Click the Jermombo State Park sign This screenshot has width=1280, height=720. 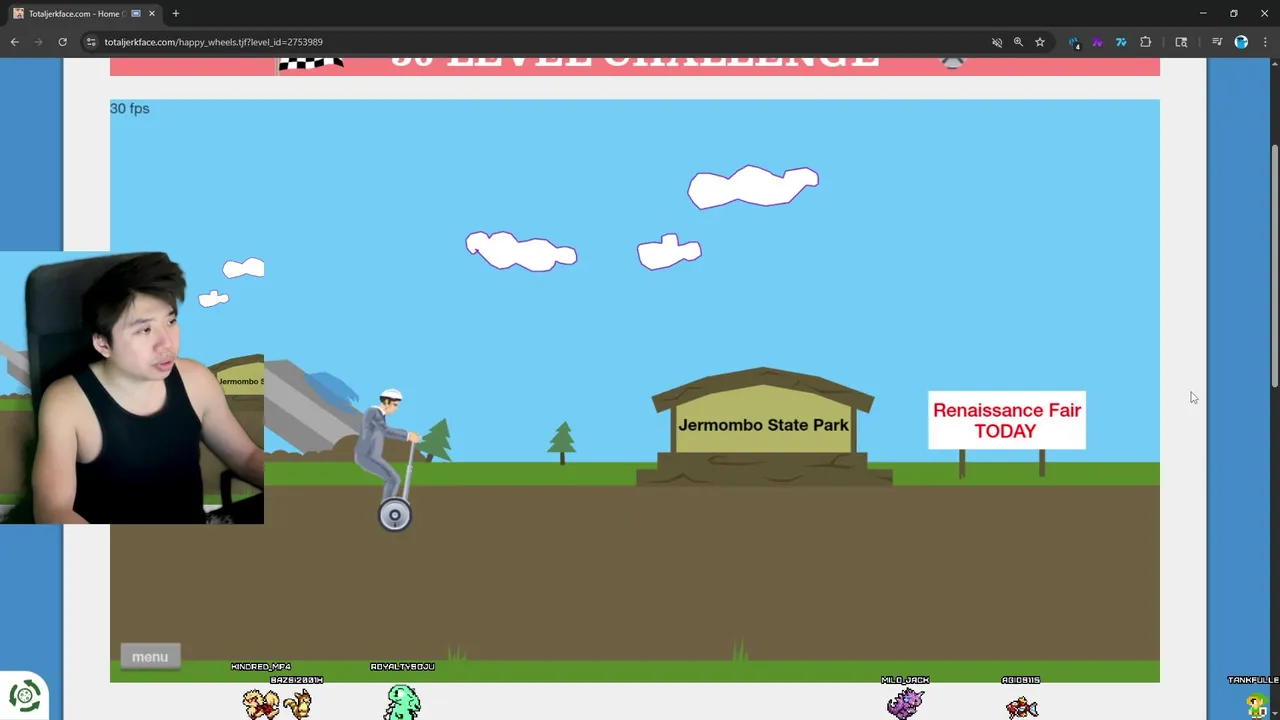point(763,426)
